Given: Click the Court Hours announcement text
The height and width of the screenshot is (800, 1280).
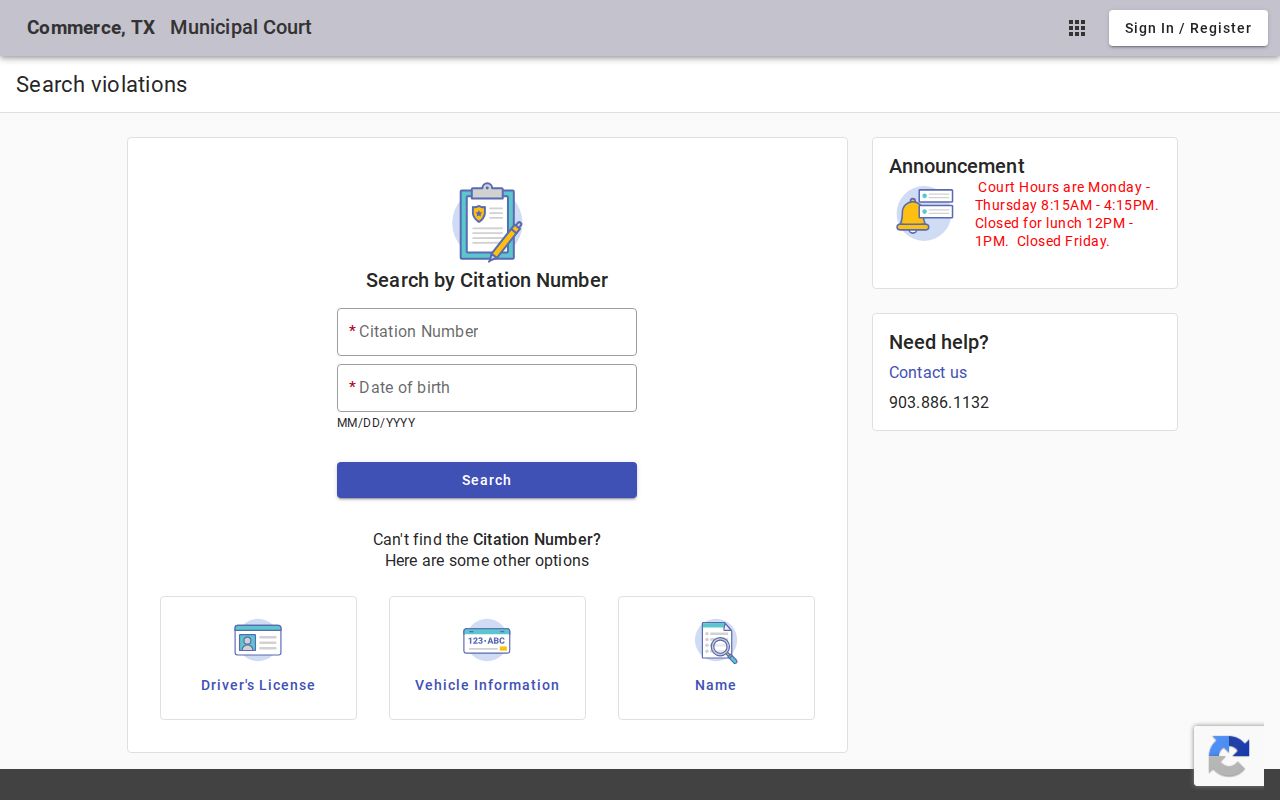Looking at the screenshot, I should pos(1067,214).
